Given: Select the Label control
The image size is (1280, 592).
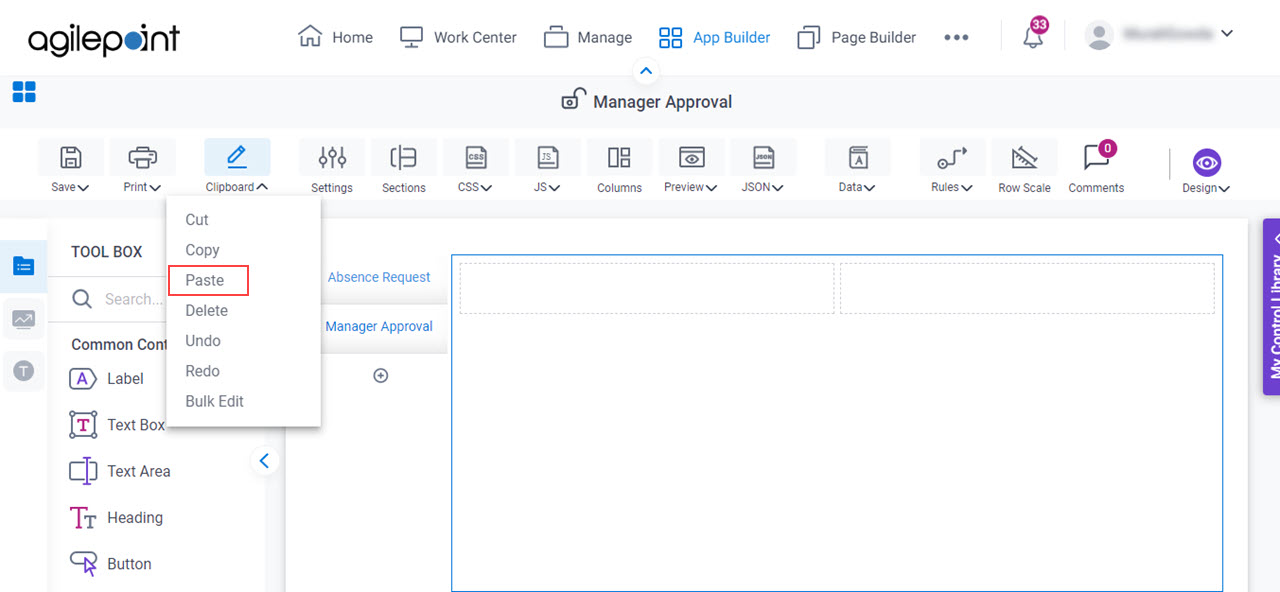Looking at the screenshot, I should [107, 379].
